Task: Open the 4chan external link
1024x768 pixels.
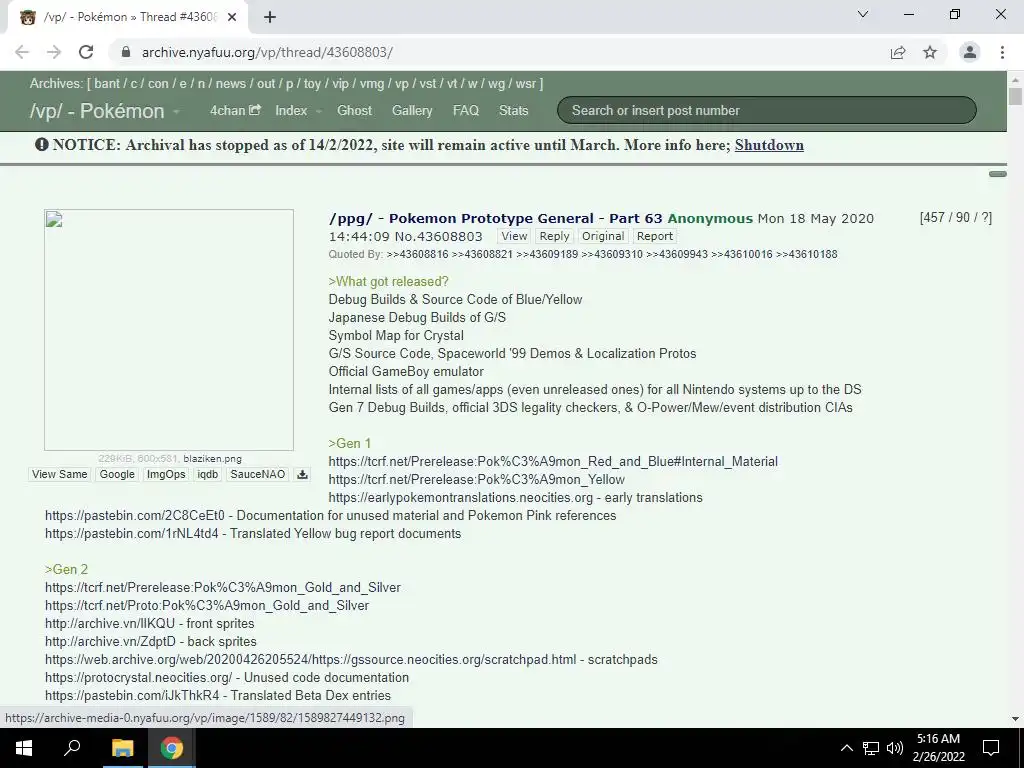Action: 235,110
